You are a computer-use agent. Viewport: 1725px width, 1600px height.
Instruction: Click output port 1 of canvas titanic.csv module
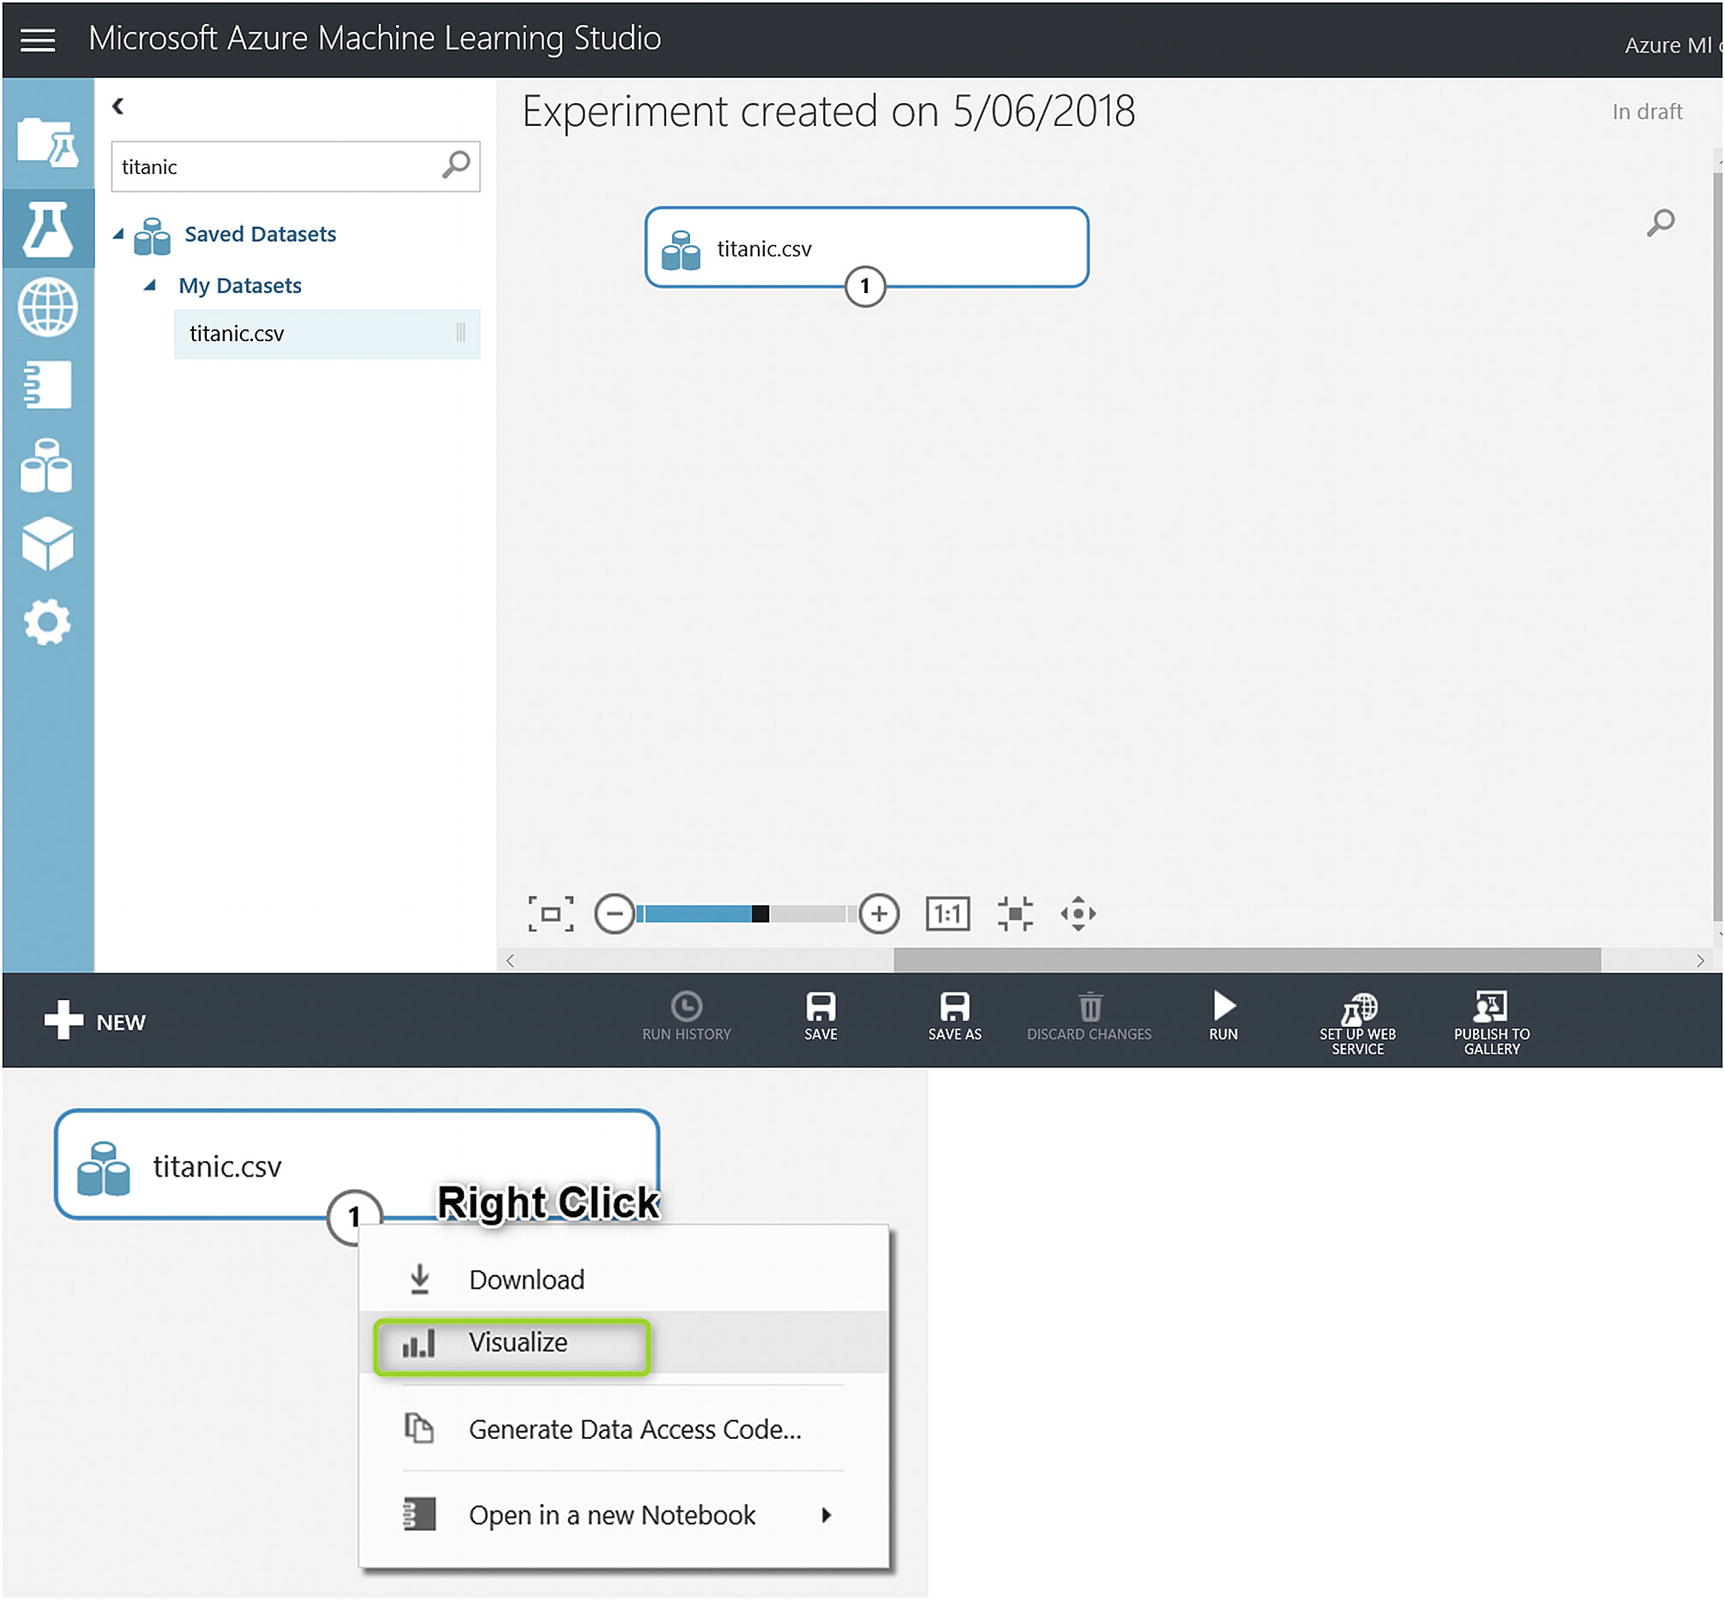point(865,287)
